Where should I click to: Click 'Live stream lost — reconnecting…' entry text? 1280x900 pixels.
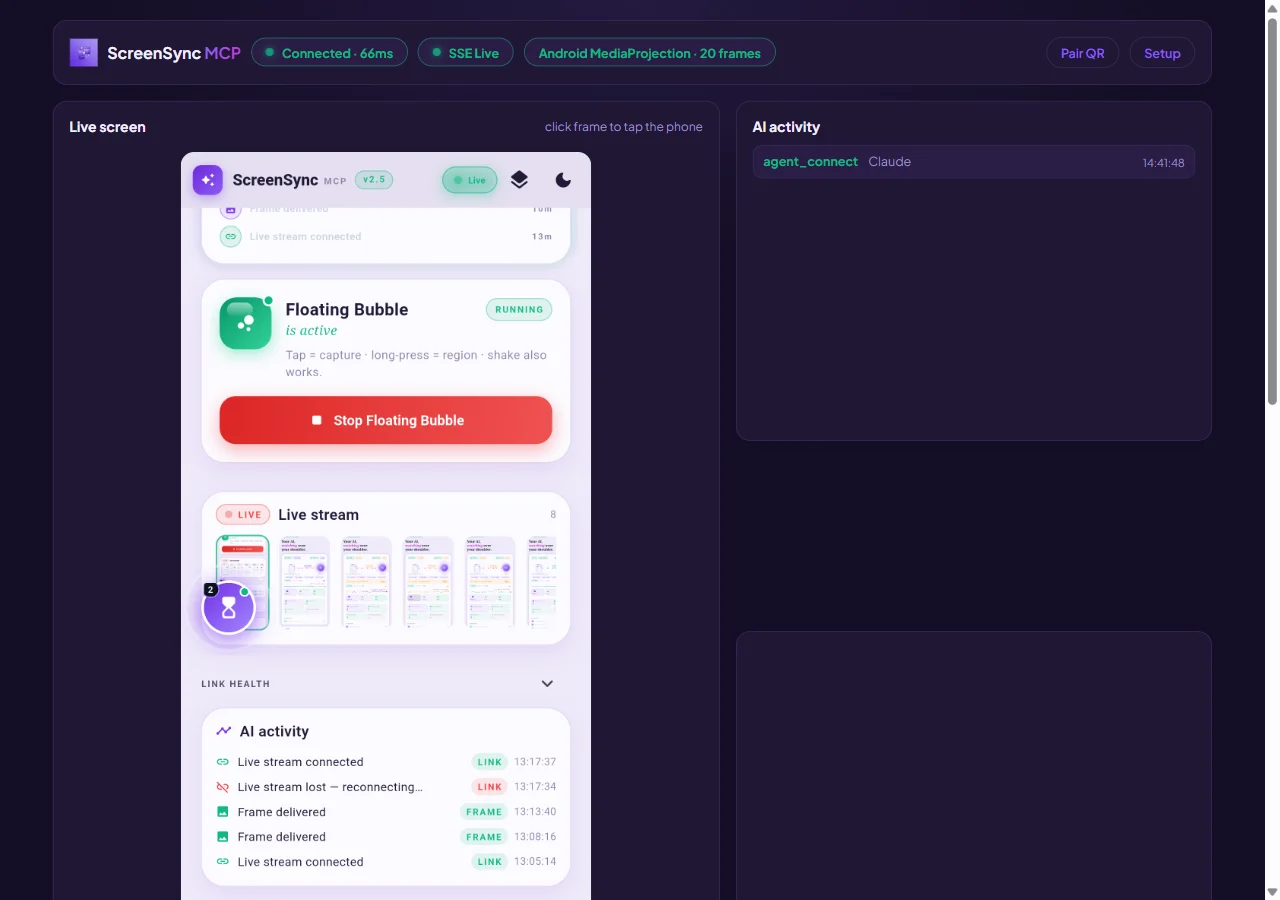330,787
